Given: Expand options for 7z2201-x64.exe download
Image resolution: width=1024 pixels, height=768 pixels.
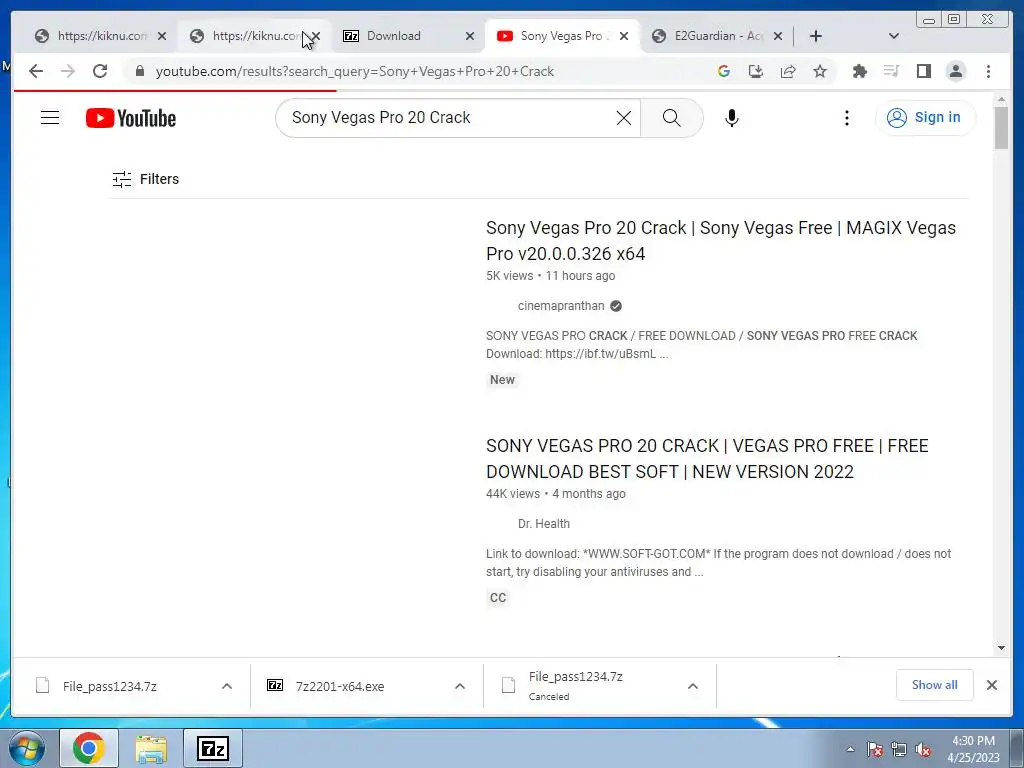Looking at the screenshot, I should pyautogui.click(x=460, y=686).
